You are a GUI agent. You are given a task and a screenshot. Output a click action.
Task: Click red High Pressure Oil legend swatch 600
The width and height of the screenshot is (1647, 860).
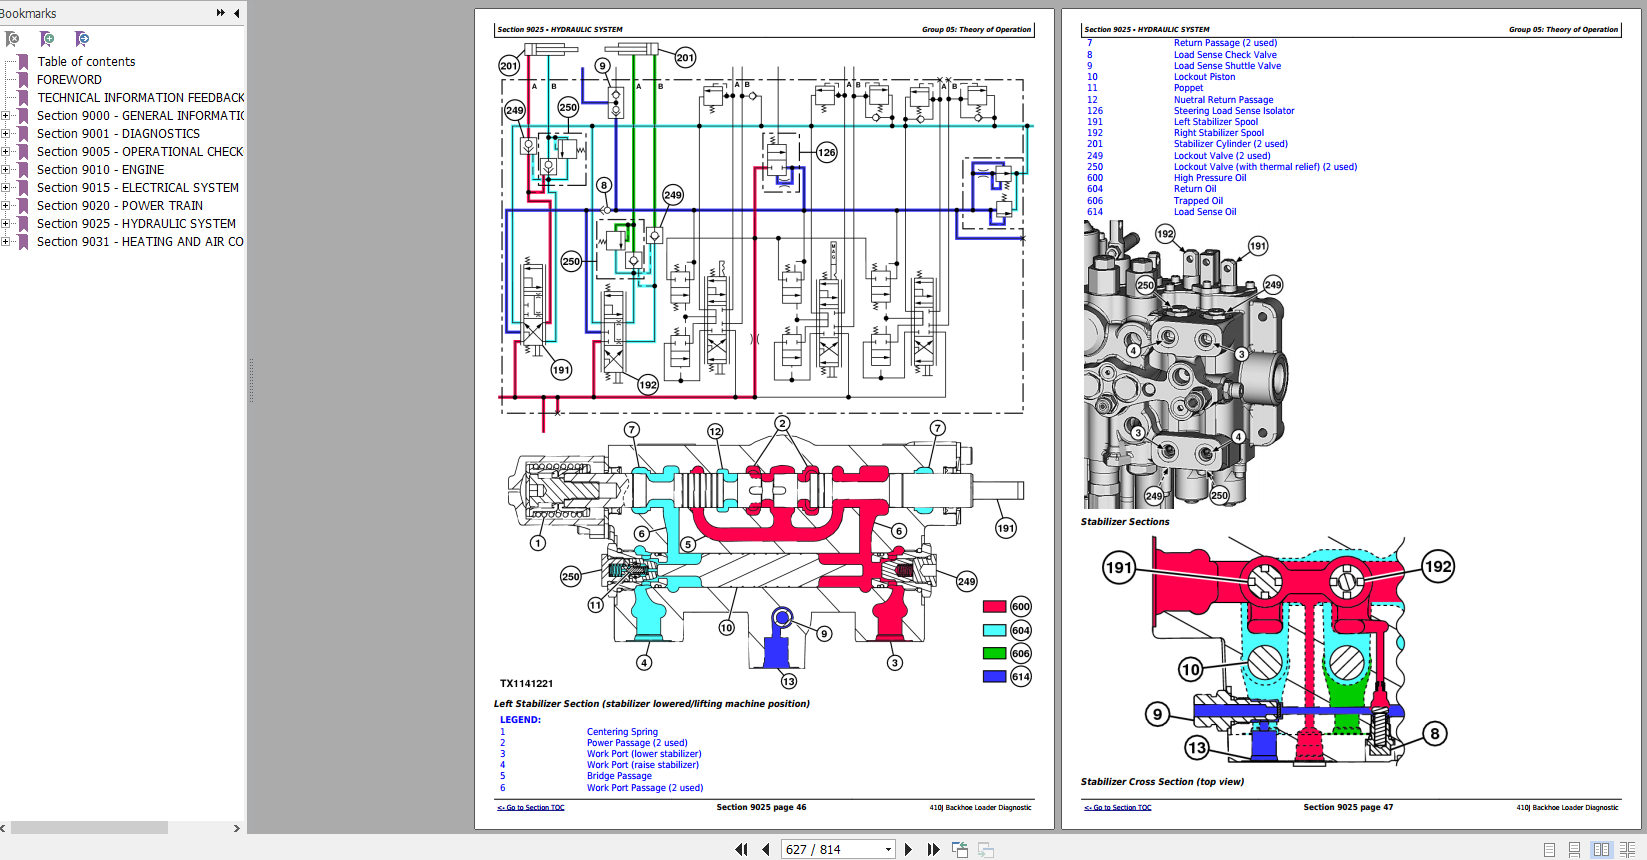click(994, 607)
